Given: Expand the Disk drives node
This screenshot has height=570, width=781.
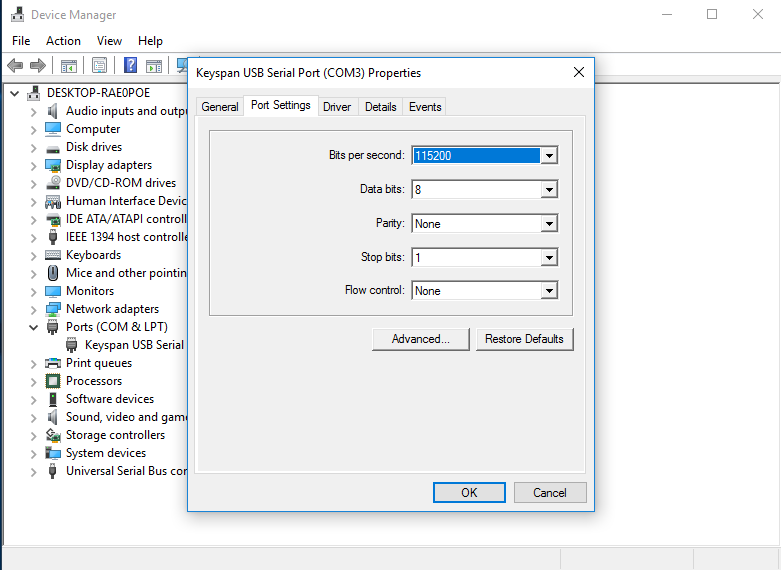Looking at the screenshot, I should click(x=34, y=147).
